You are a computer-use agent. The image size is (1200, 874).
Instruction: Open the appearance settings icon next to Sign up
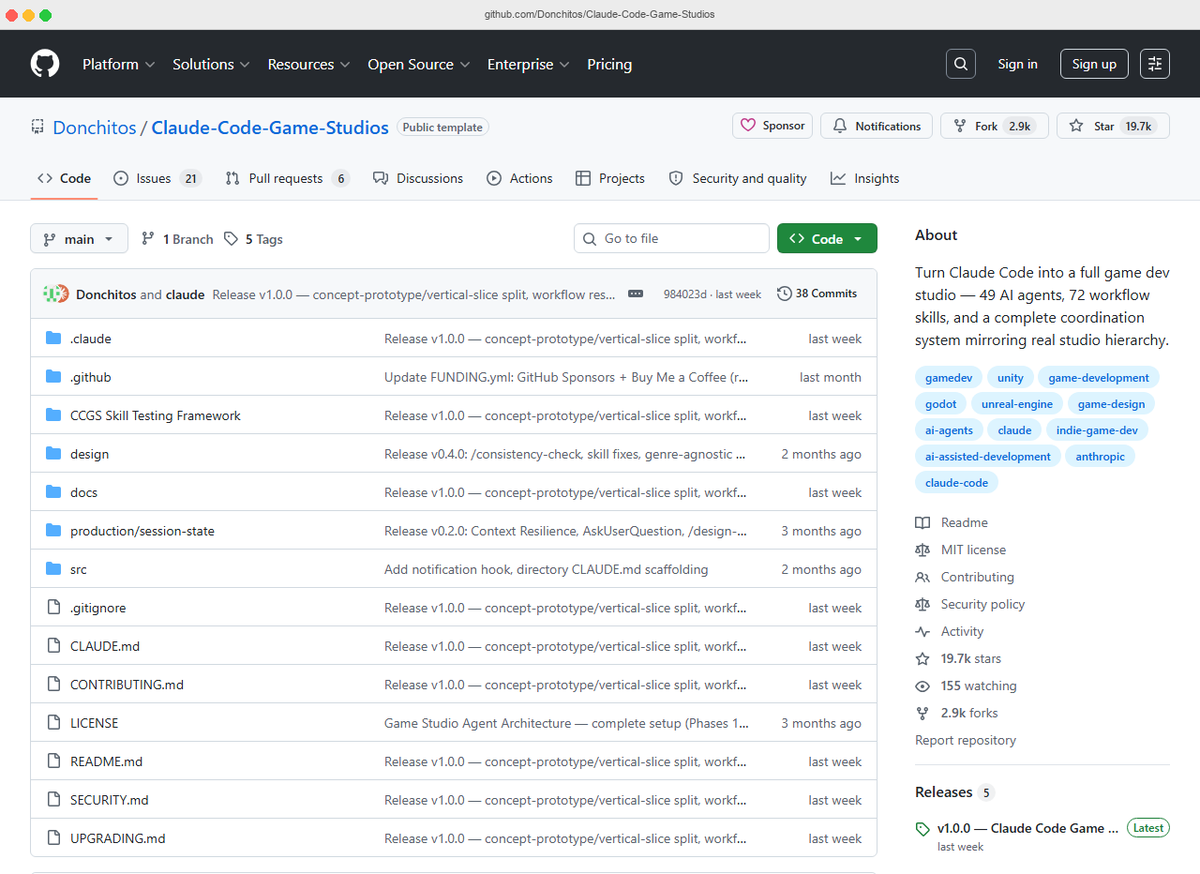coord(1155,64)
